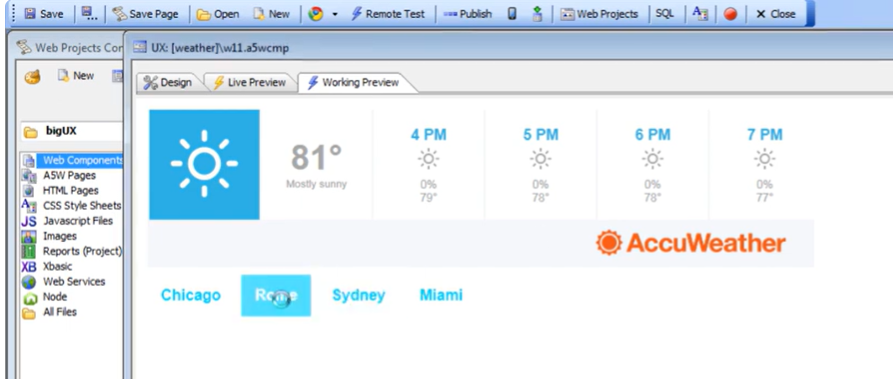Click the mobile phone icon in the toolbar
The image size is (893, 379).
pos(512,14)
